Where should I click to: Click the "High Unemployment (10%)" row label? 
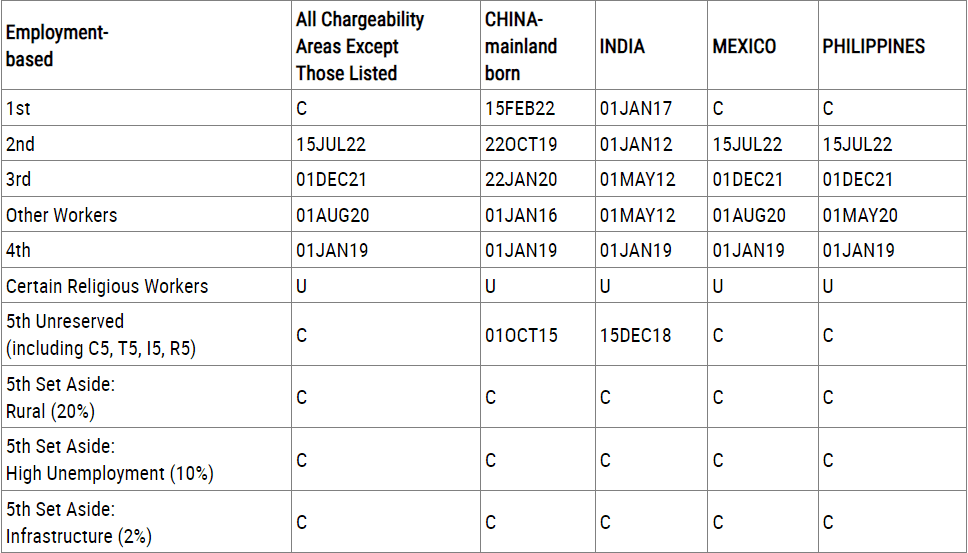pos(109,473)
